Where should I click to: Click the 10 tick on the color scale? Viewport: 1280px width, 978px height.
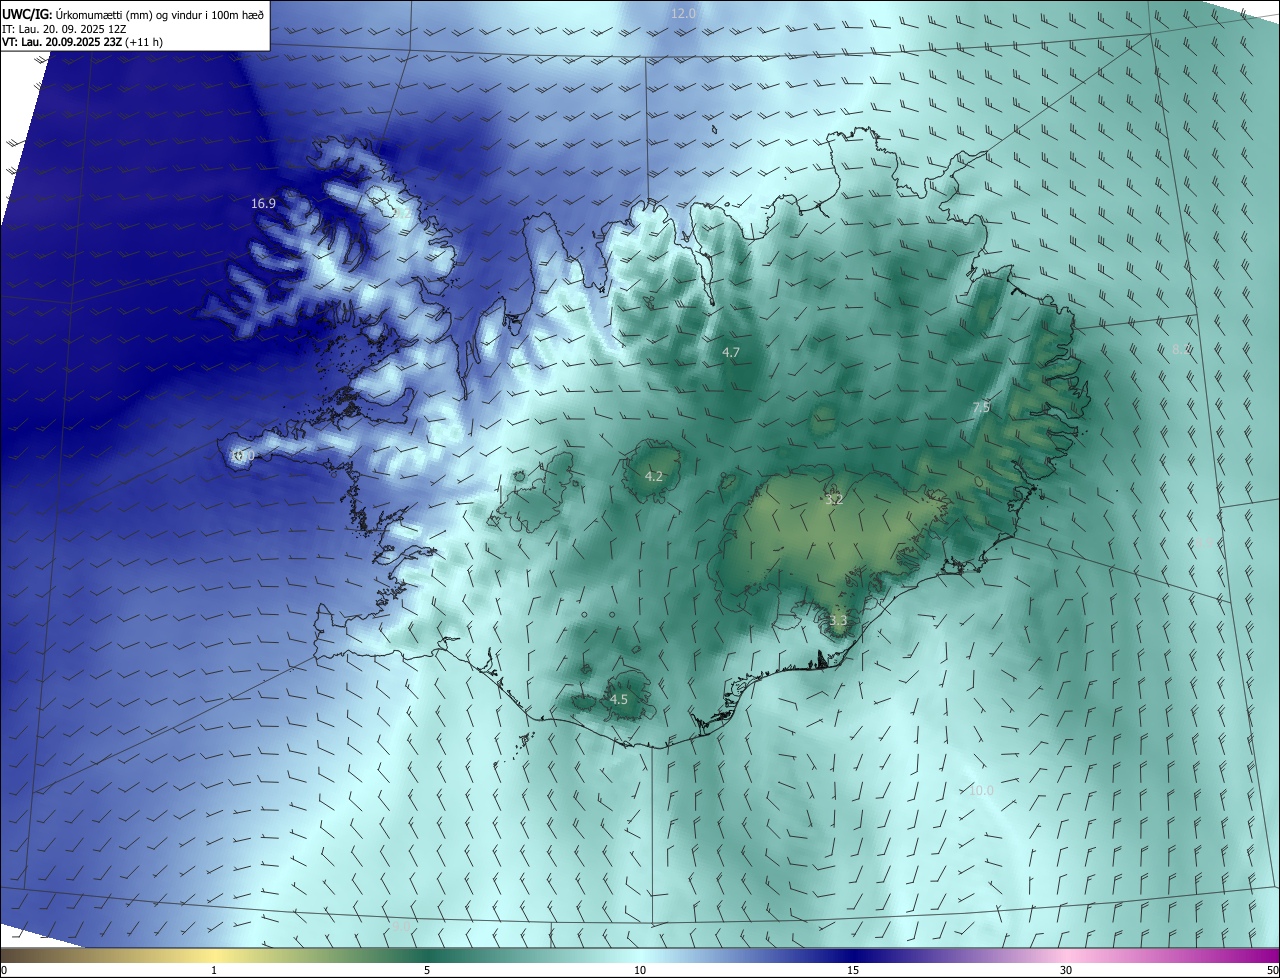coord(640,970)
